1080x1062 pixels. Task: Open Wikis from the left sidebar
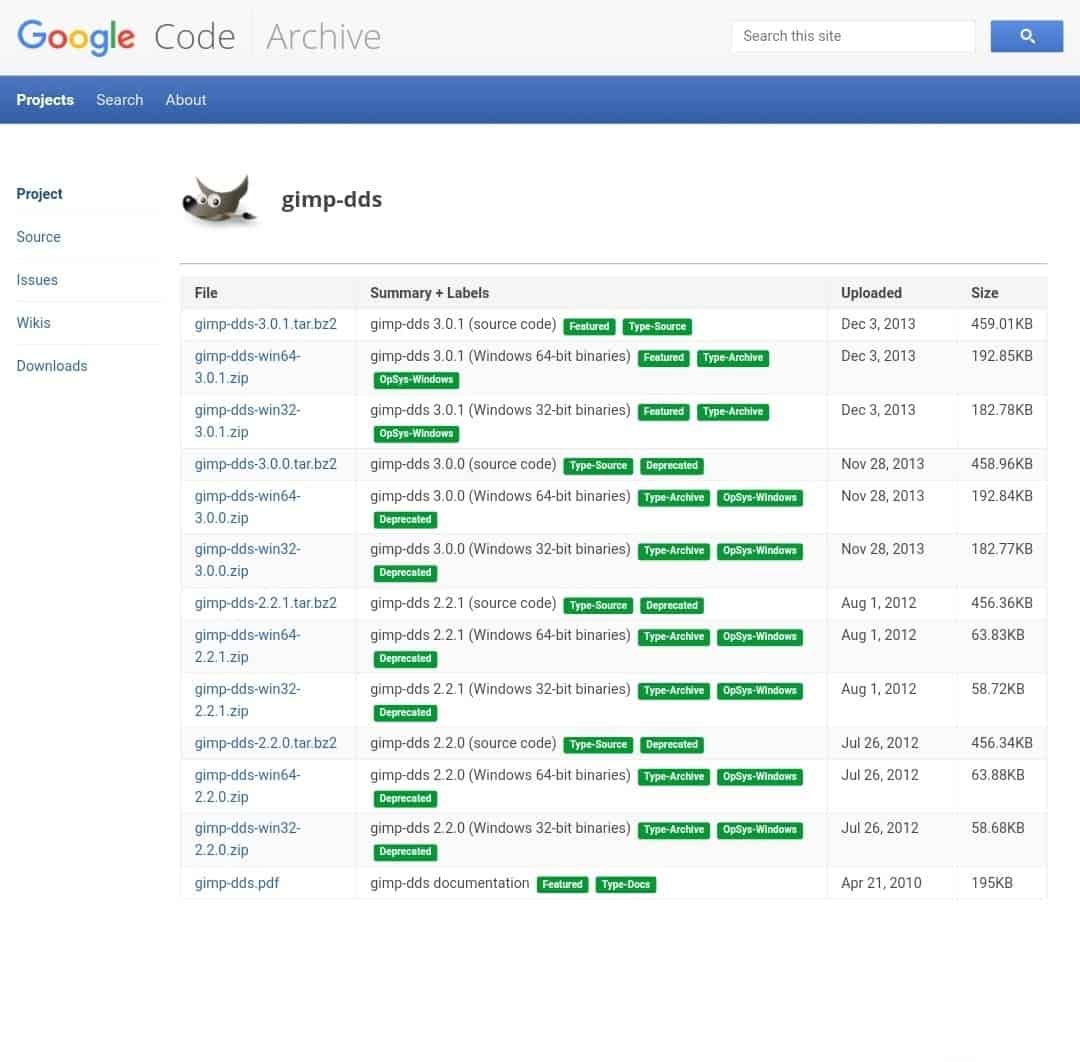[x=33, y=323]
